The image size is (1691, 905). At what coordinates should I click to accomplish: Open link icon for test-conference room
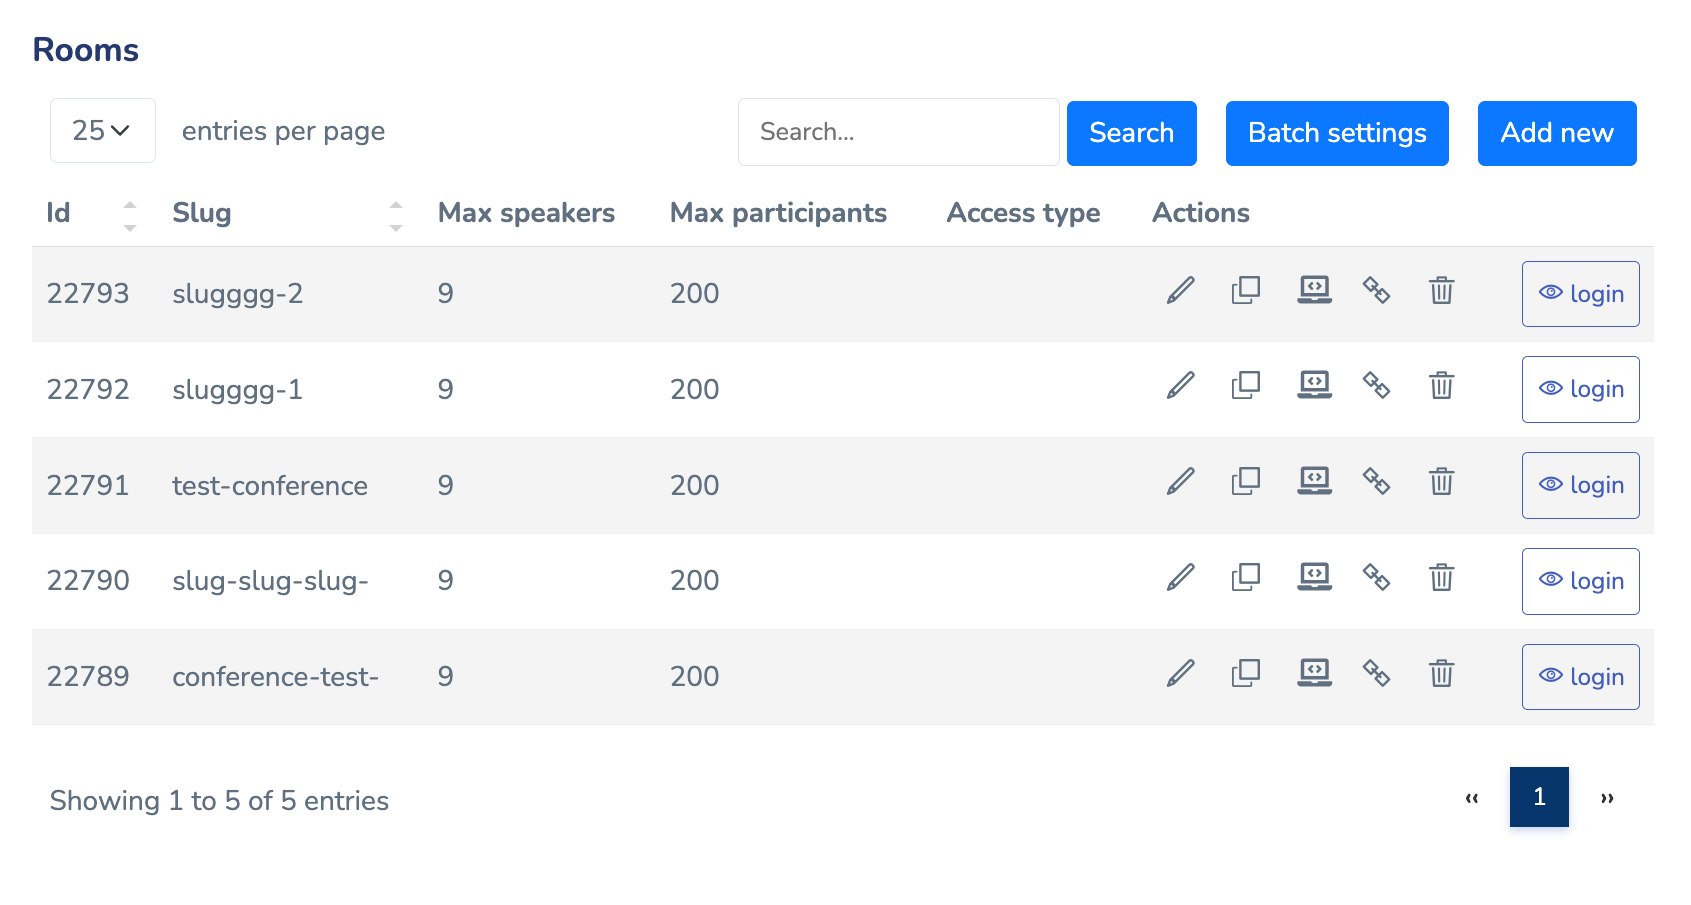point(1377,482)
